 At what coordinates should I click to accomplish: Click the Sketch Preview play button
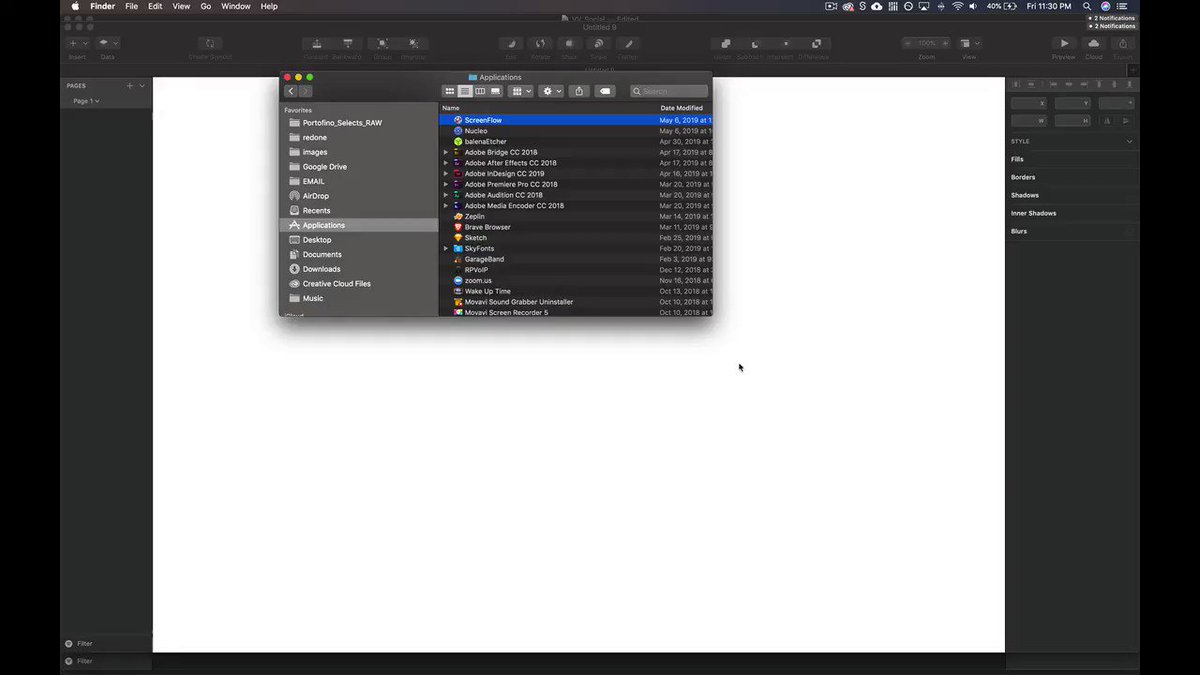point(1064,44)
